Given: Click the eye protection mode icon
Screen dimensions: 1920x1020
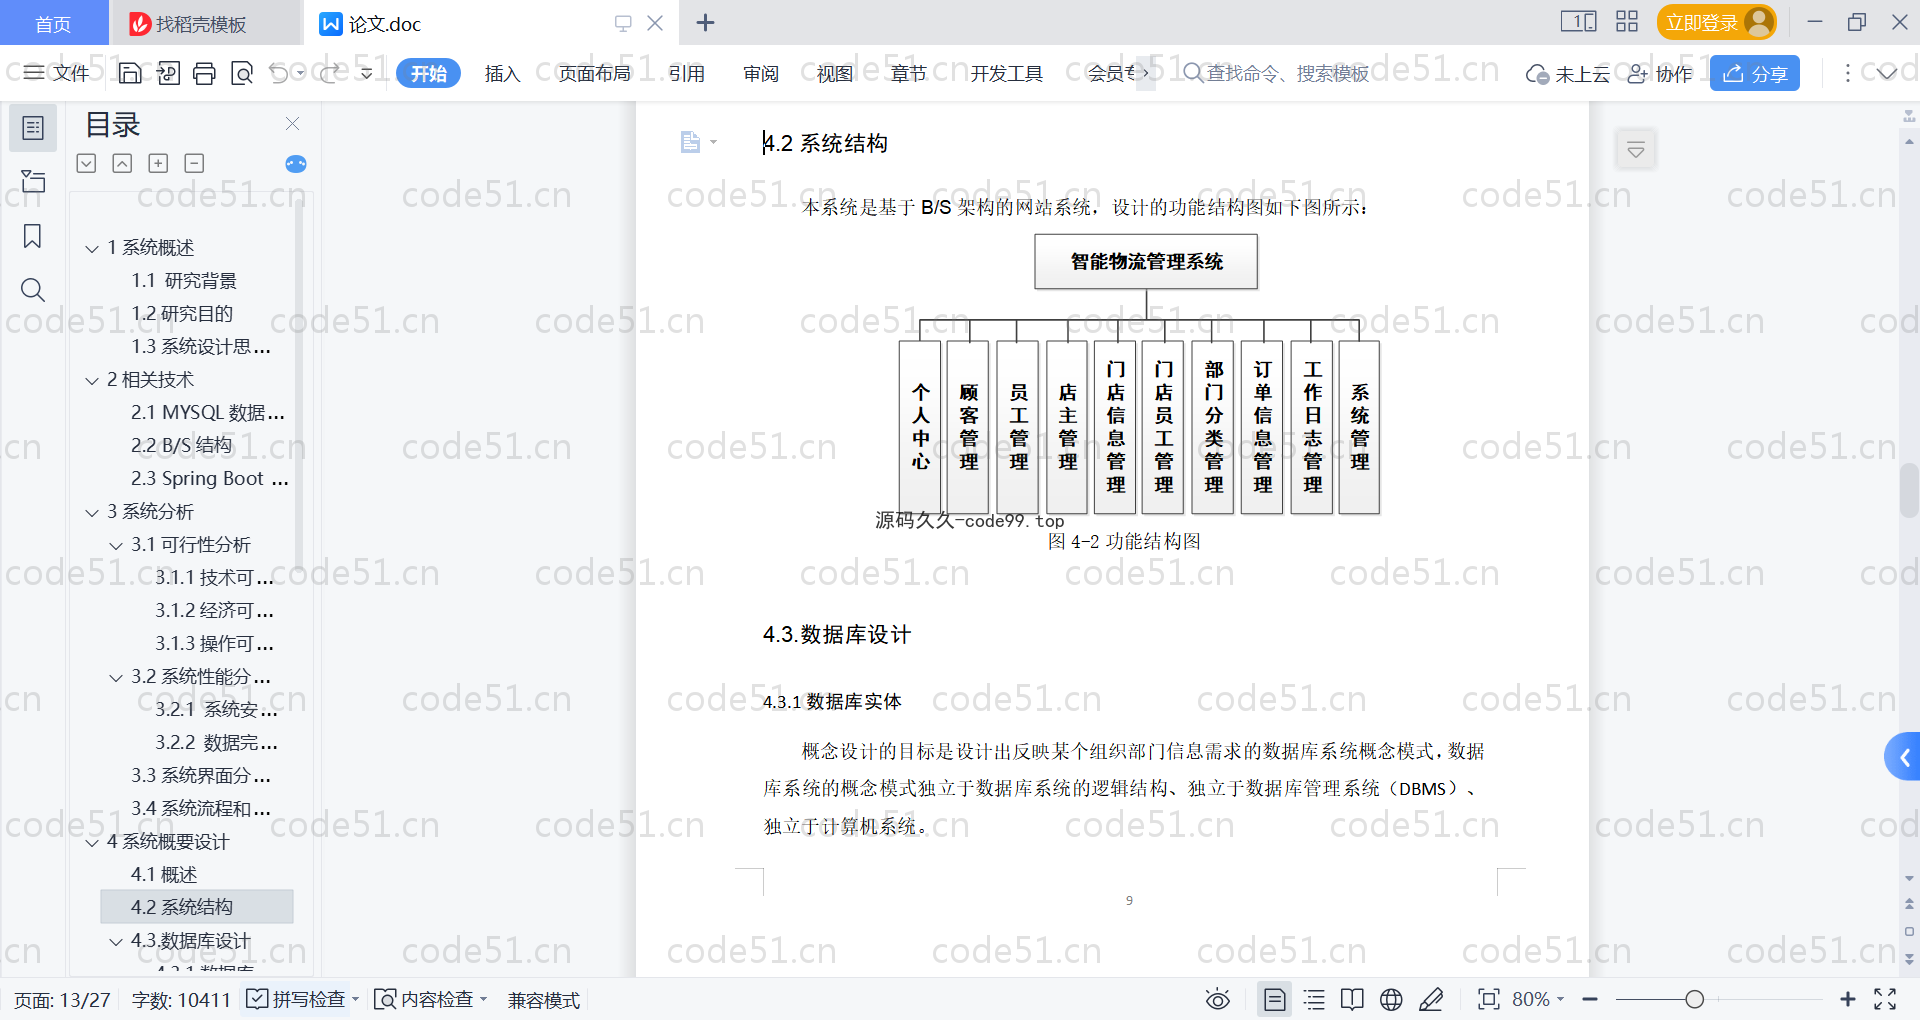Looking at the screenshot, I should (1217, 999).
